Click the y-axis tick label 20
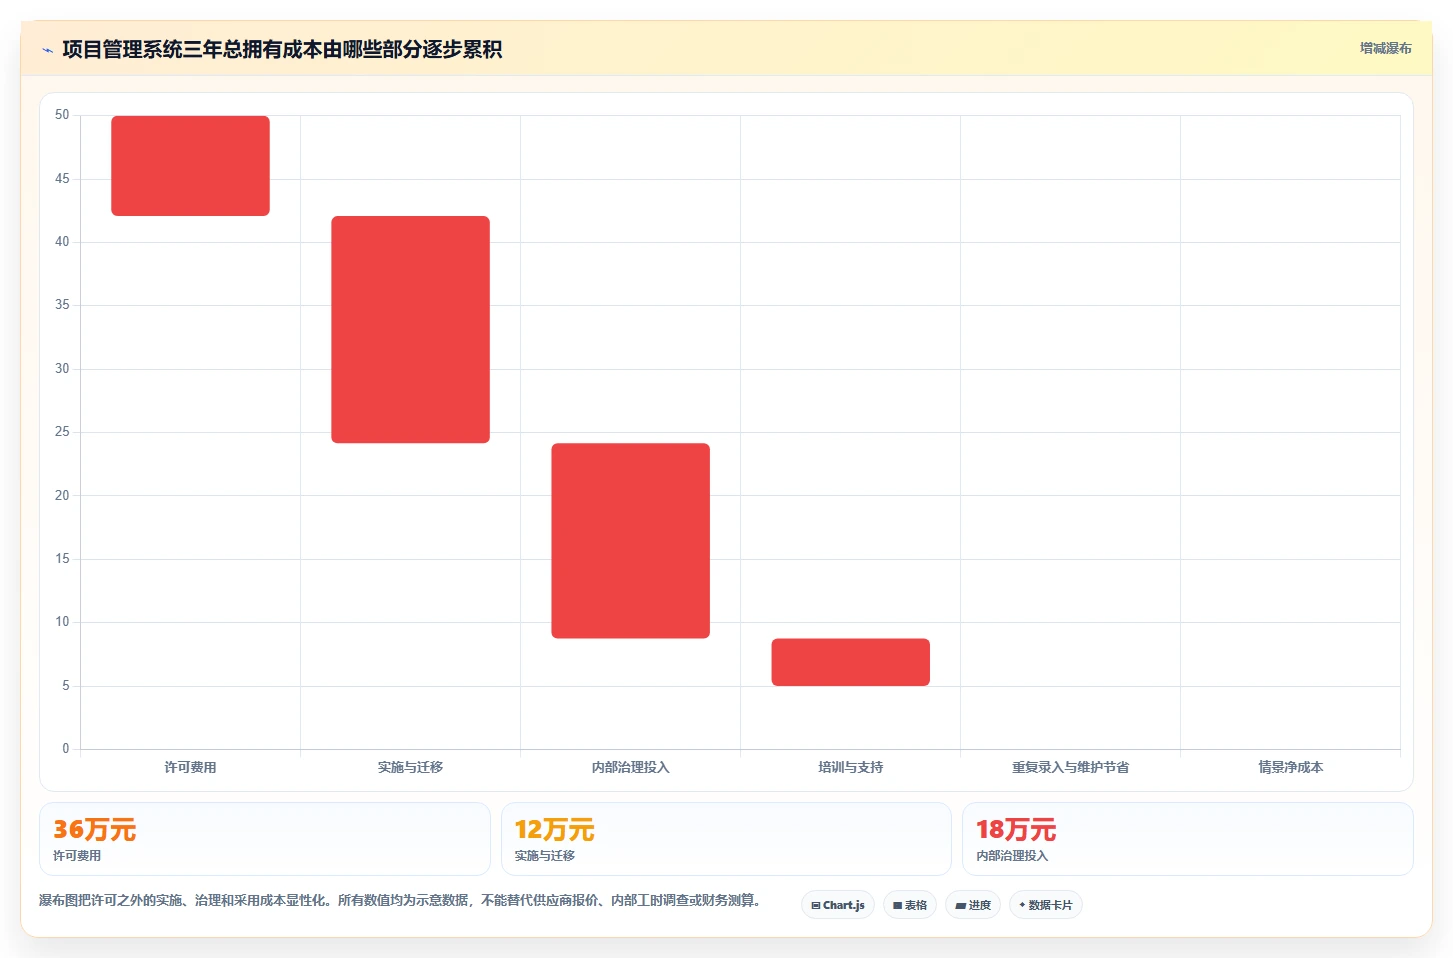 pos(62,495)
